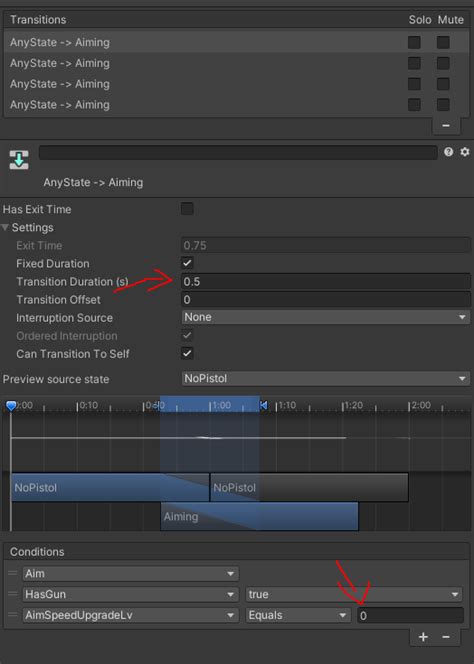Click the Transition Duration (s) label

pos(72,282)
